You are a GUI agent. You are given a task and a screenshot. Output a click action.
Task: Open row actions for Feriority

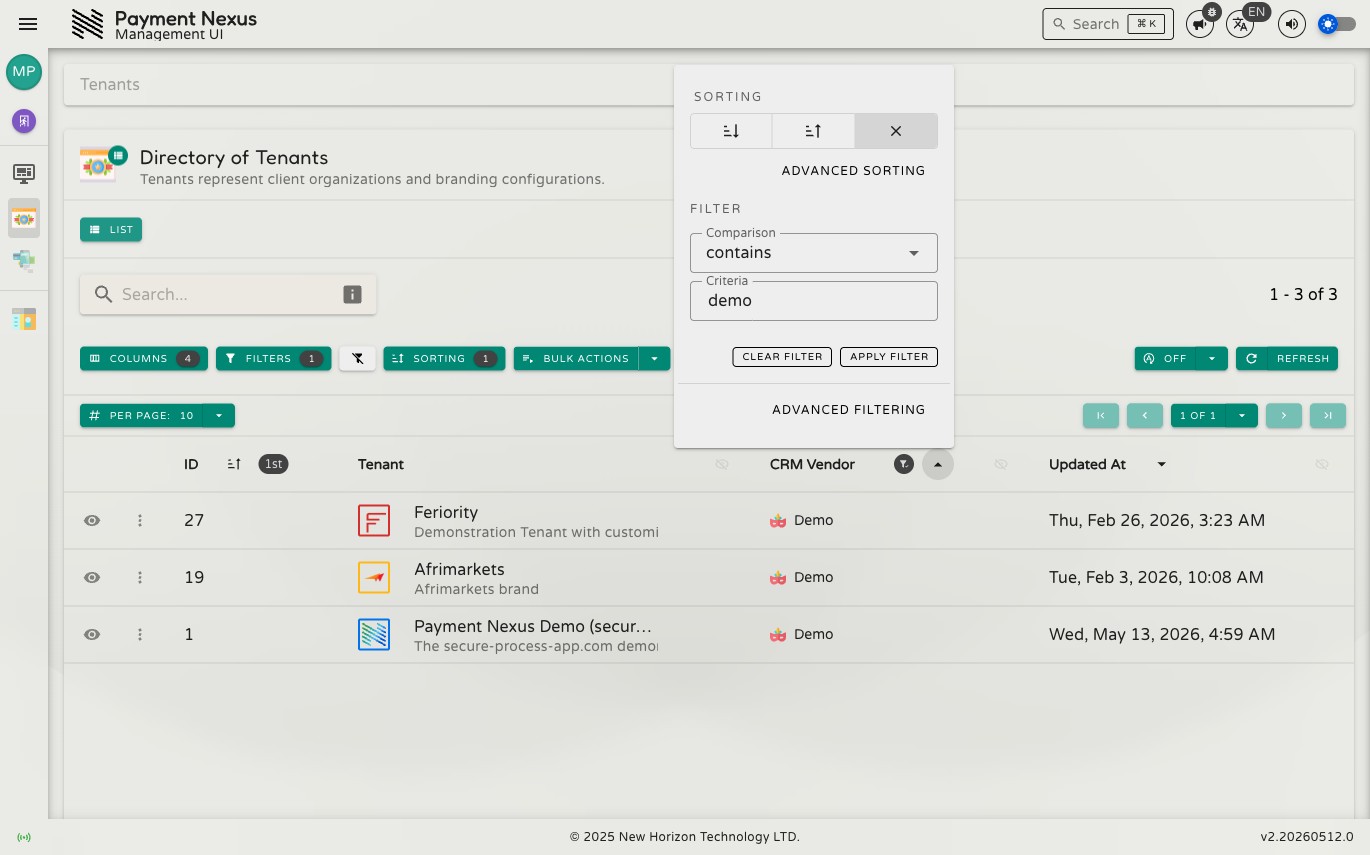[x=140, y=520]
